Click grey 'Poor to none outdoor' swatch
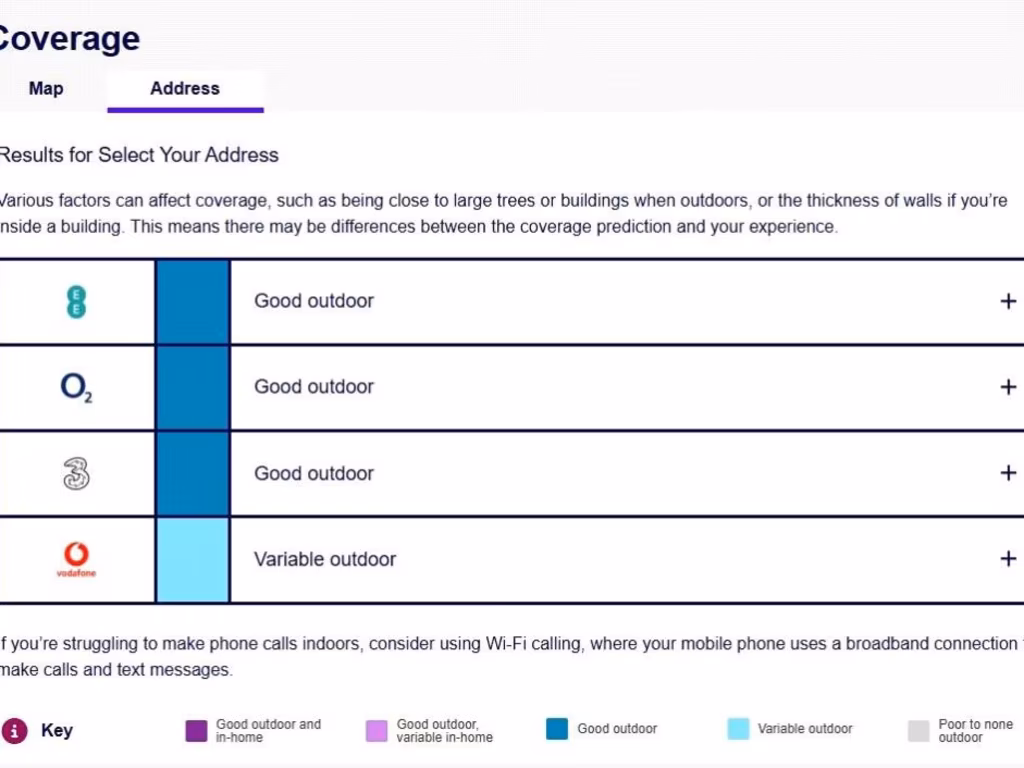The height and width of the screenshot is (768, 1024). (919, 730)
